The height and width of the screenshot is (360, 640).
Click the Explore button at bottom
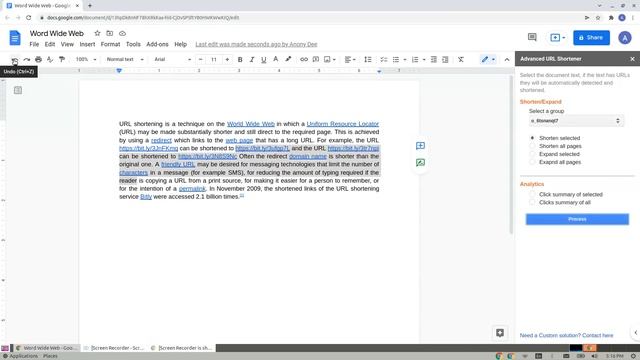[500, 333]
